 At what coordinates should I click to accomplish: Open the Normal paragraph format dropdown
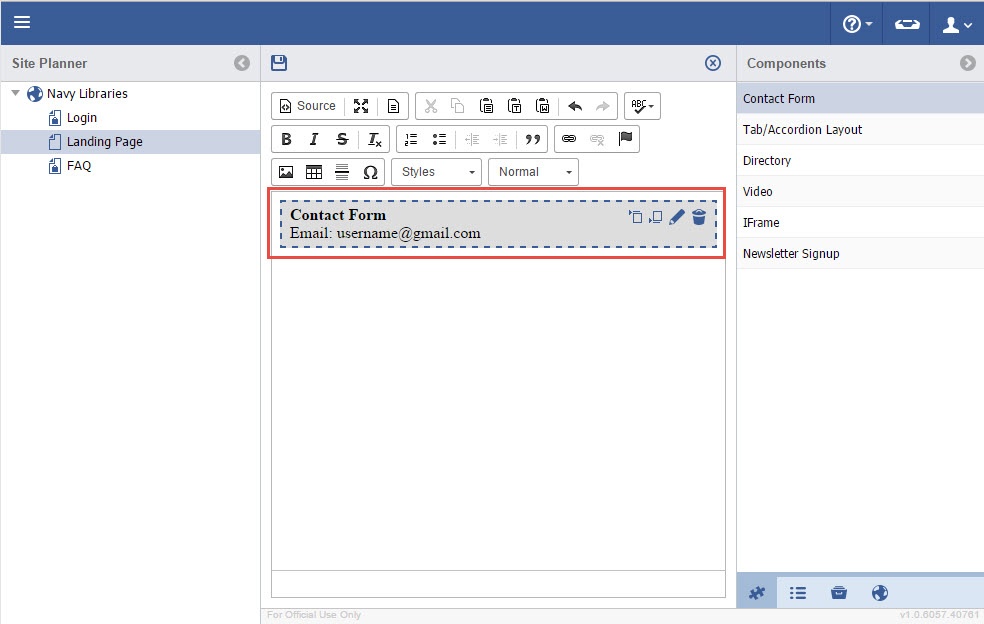(533, 172)
